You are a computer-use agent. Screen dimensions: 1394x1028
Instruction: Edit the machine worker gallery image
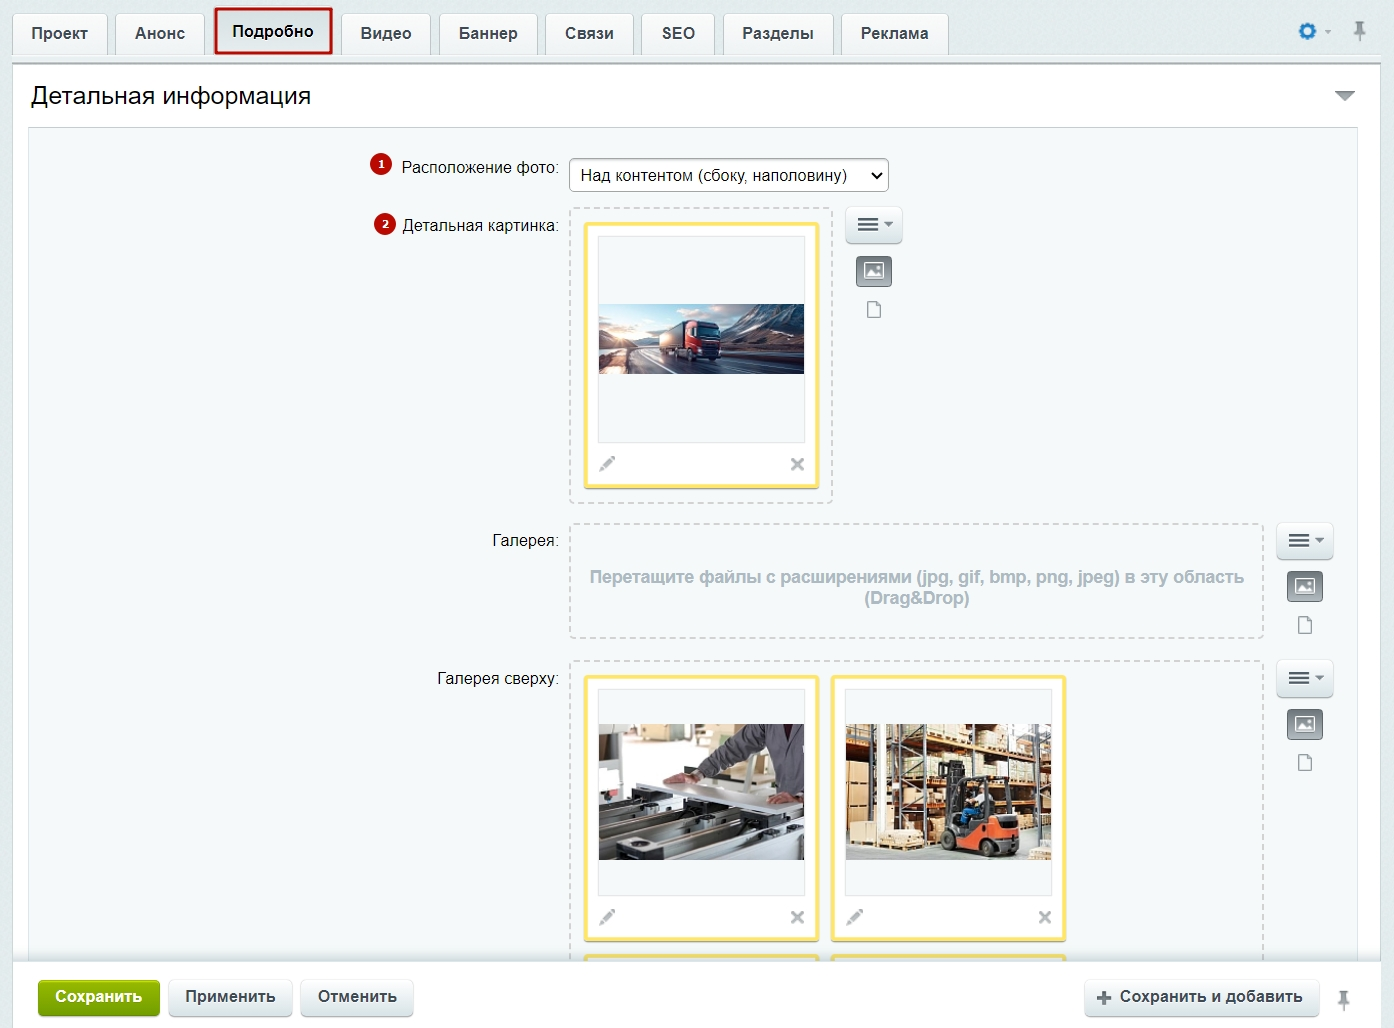(607, 917)
